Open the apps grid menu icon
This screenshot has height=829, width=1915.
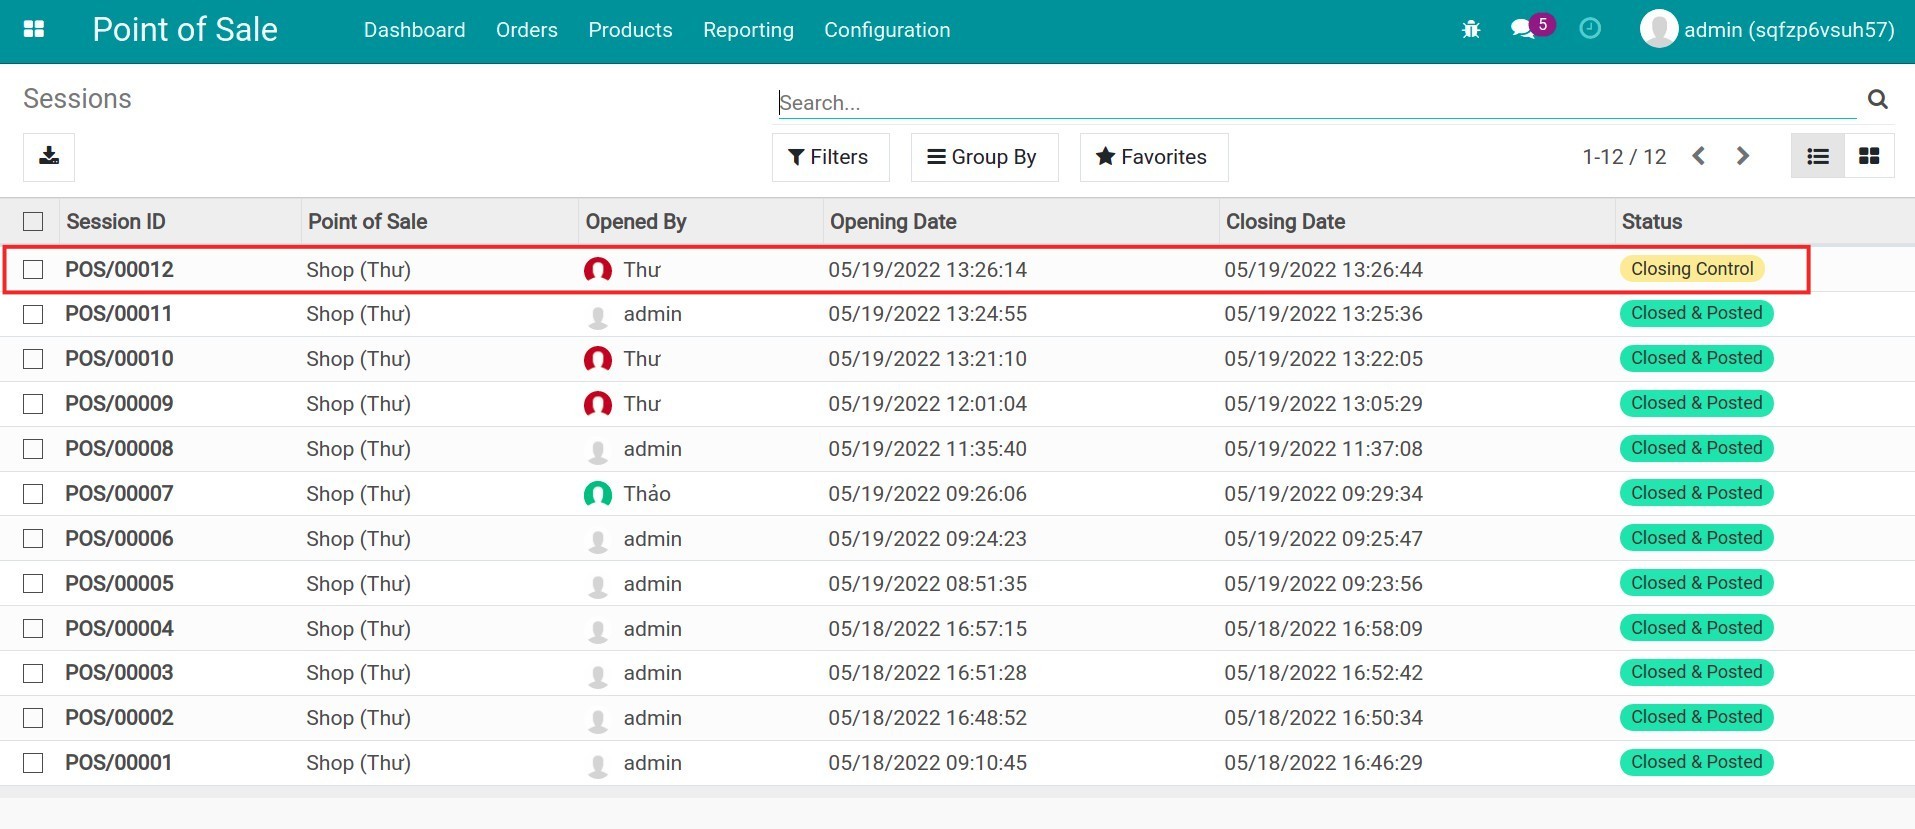tap(34, 29)
